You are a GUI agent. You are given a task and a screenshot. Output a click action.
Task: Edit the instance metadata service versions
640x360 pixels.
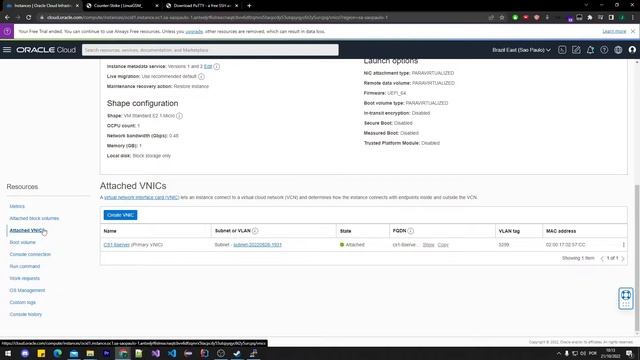tap(208, 67)
